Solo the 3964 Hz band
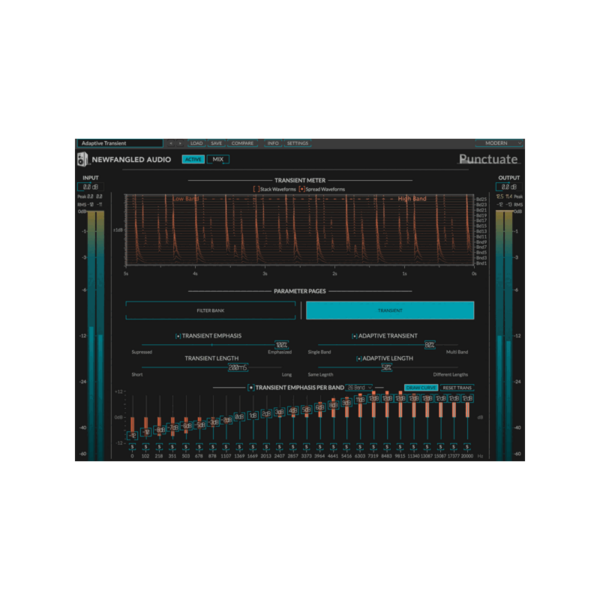This screenshot has height=600, width=600. click(320, 447)
